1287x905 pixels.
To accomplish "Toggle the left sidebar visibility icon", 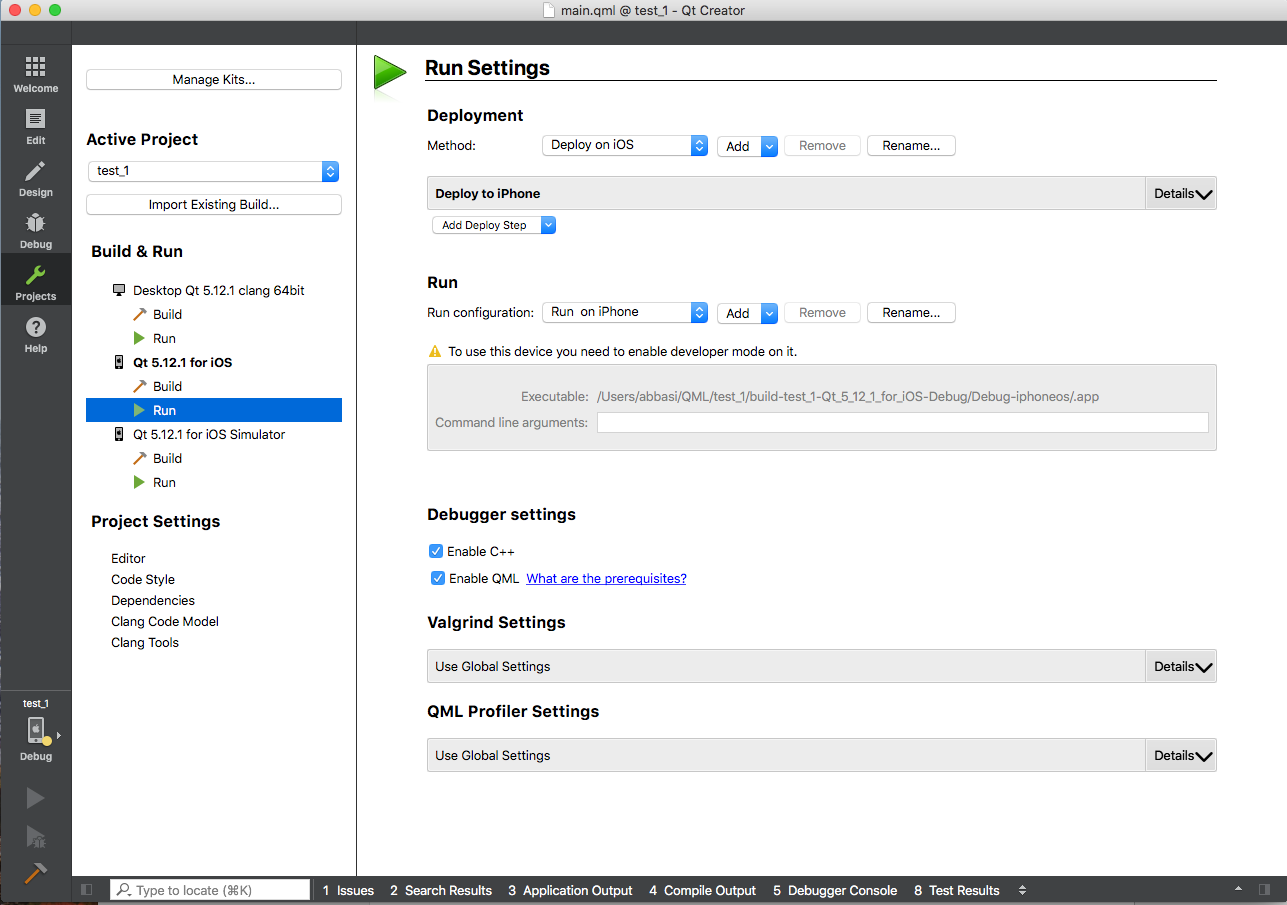I will (x=87, y=890).
